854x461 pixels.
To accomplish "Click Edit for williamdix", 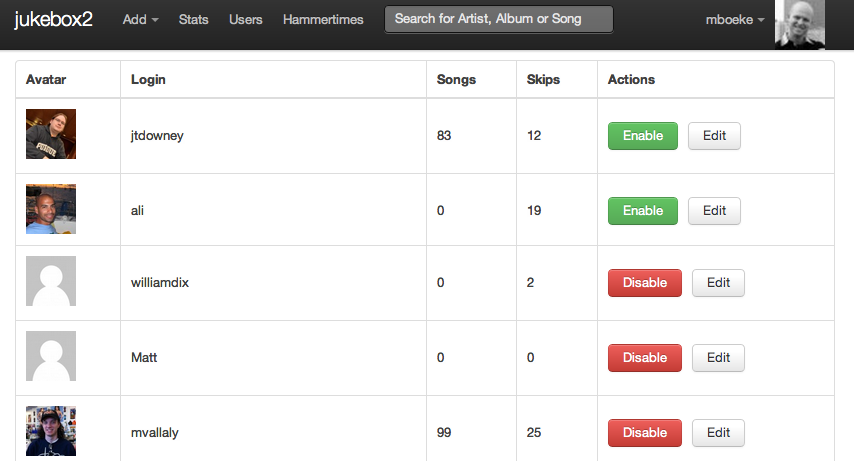I will tap(718, 283).
